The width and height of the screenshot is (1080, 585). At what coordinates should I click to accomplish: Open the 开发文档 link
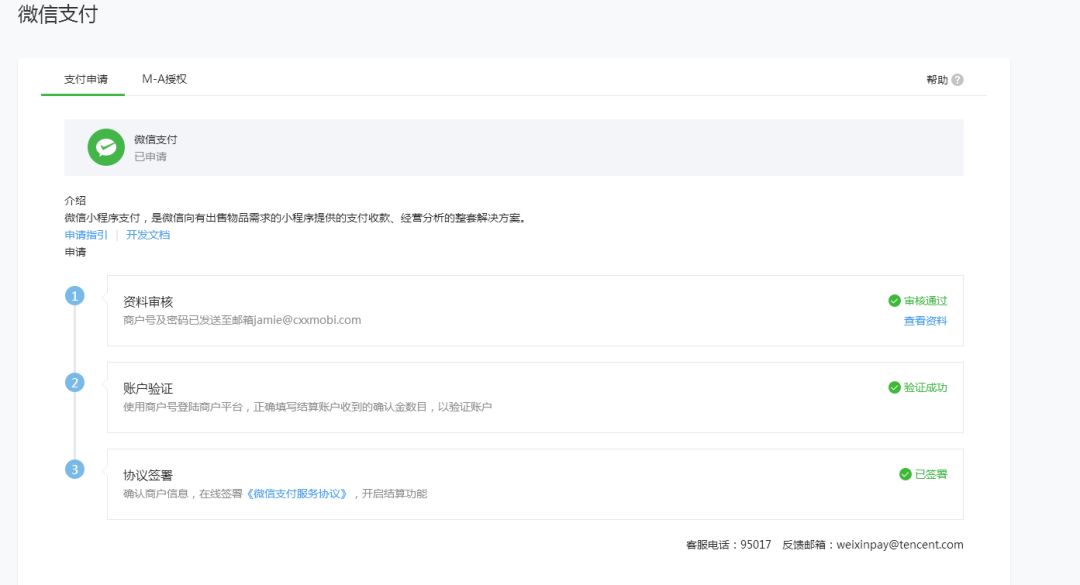[x=147, y=235]
